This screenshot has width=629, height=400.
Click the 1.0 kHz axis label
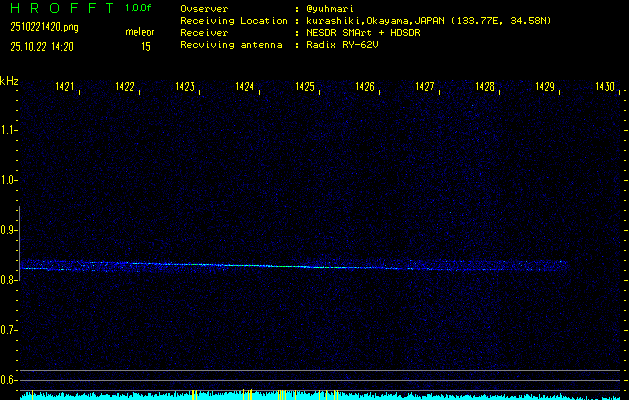[9, 180]
